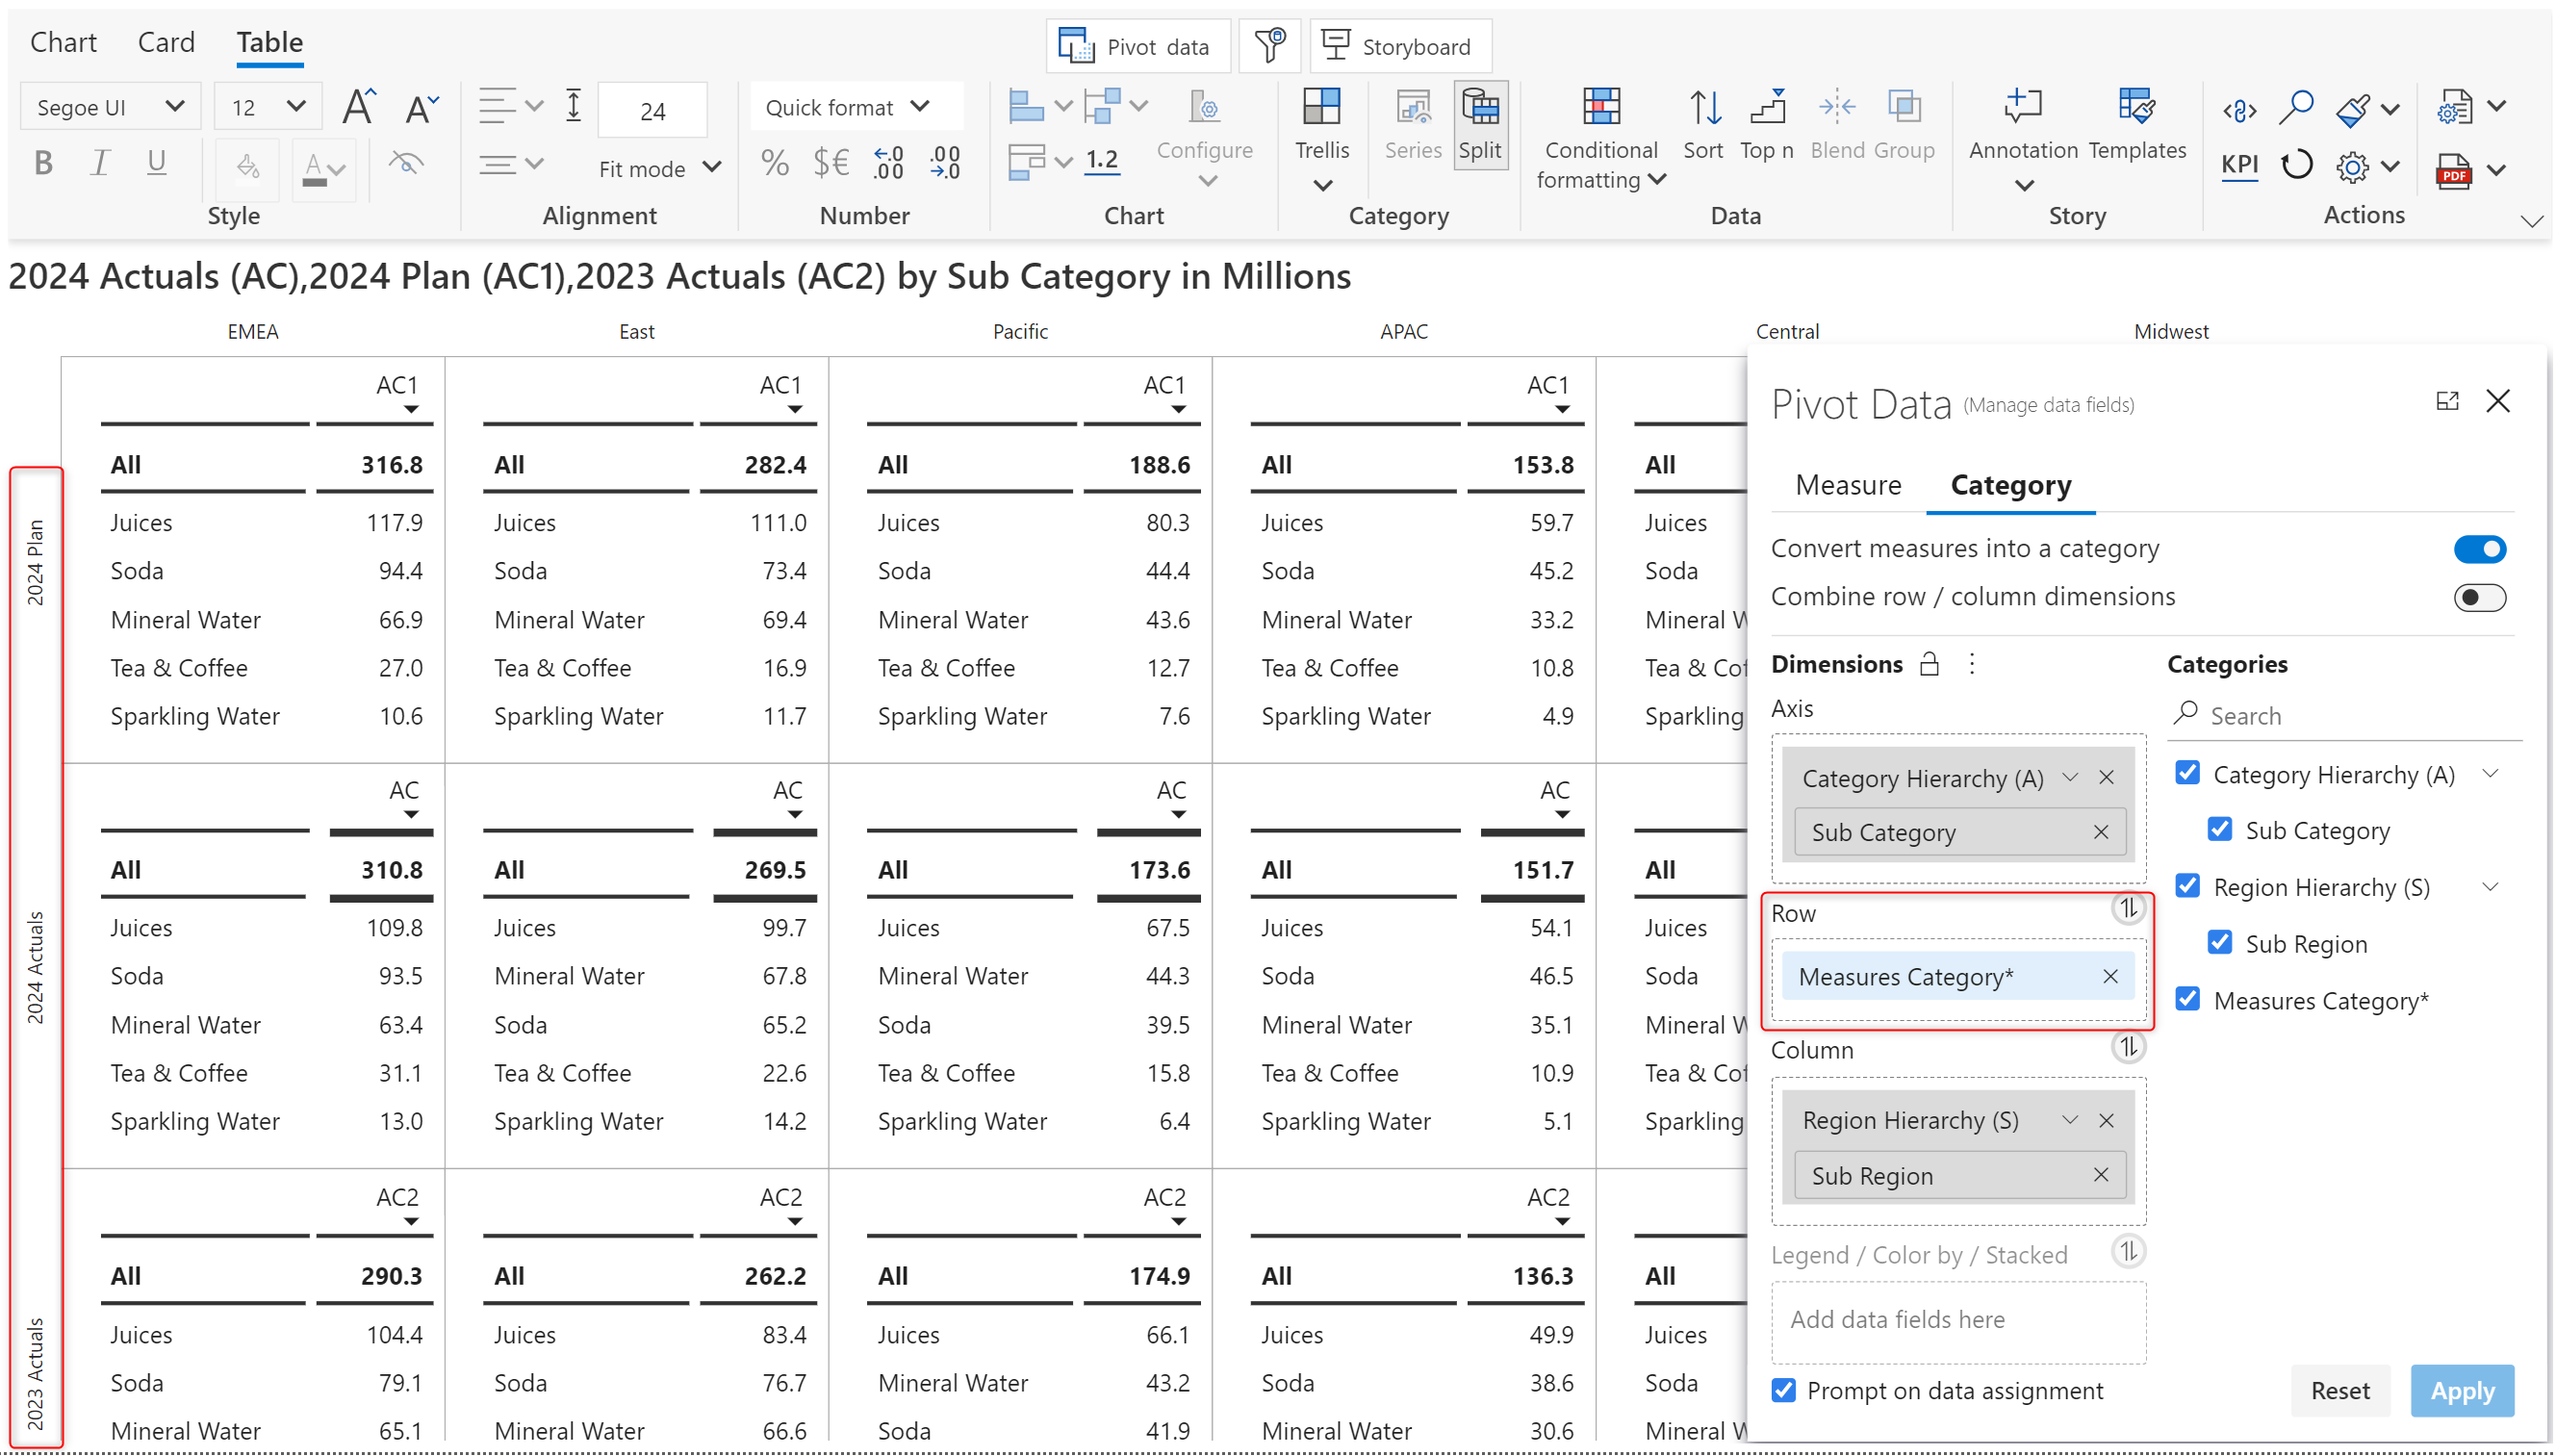This screenshot has width=2556, height=1456.
Task: Select the Top n tool
Action: pyautogui.click(x=1766, y=108)
